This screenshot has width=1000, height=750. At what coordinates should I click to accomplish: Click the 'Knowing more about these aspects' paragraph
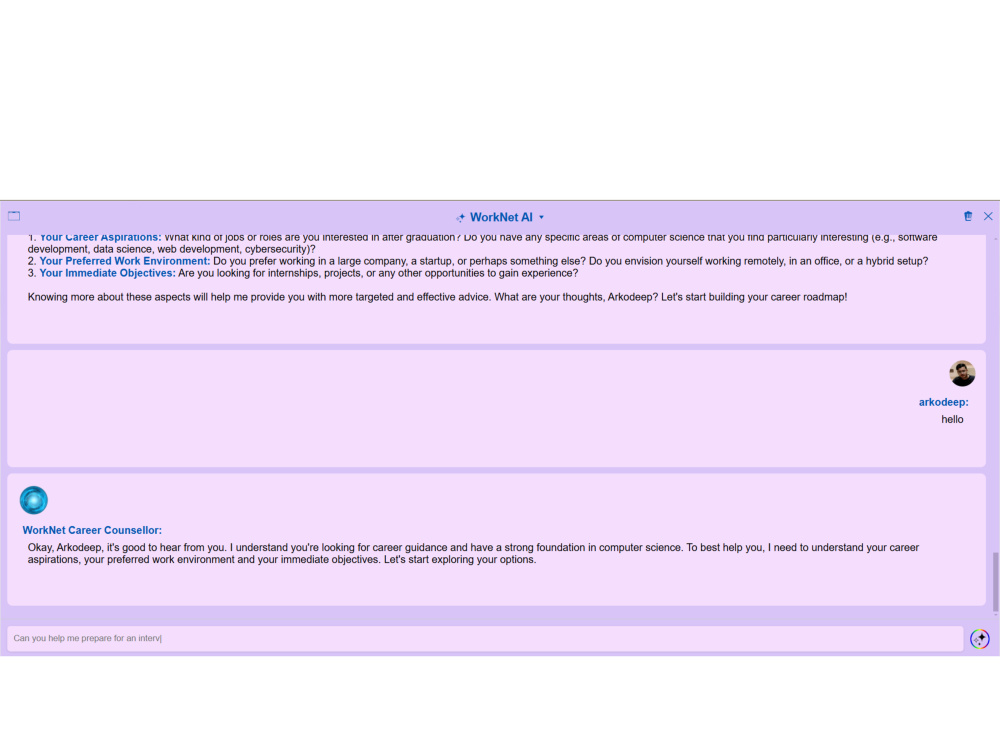437,297
